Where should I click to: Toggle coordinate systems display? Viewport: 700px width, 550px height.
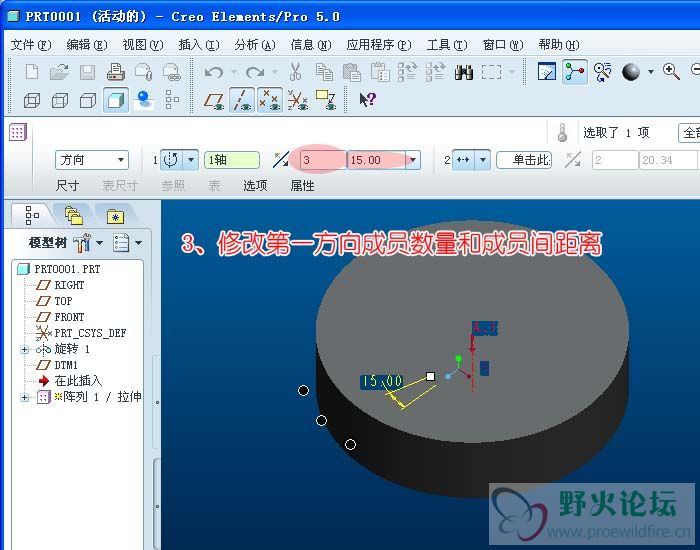pos(297,100)
